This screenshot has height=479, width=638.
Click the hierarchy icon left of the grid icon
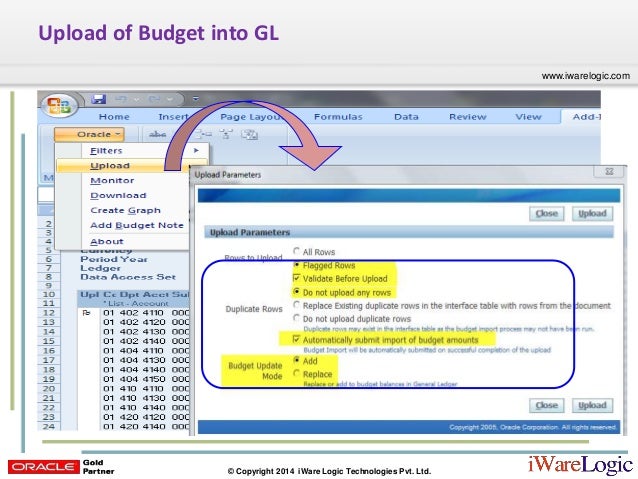point(226,134)
